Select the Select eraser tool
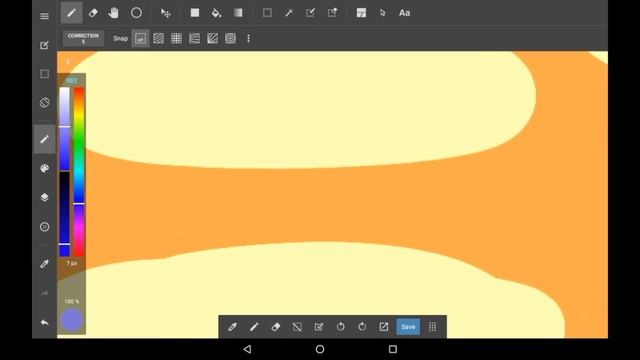This screenshot has height=360, width=640. pos(332,13)
